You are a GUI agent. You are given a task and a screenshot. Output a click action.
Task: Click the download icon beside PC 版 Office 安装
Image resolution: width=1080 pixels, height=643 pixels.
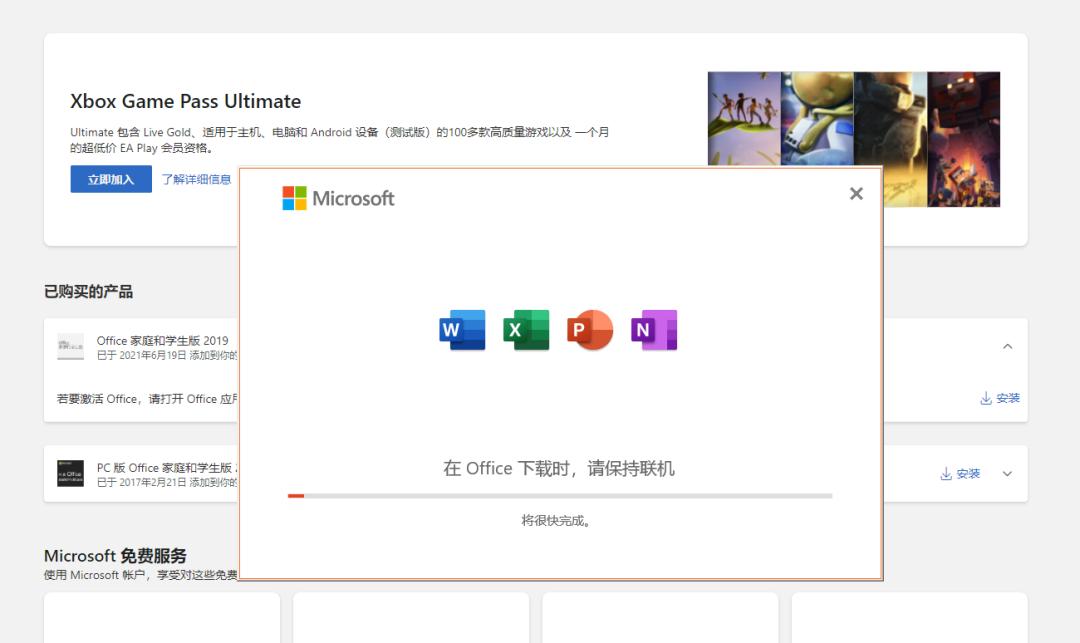click(946, 473)
